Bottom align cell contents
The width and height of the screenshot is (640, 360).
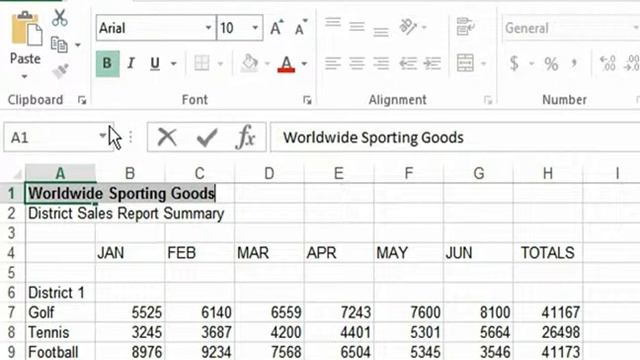pyautogui.click(x=381, y=32)
